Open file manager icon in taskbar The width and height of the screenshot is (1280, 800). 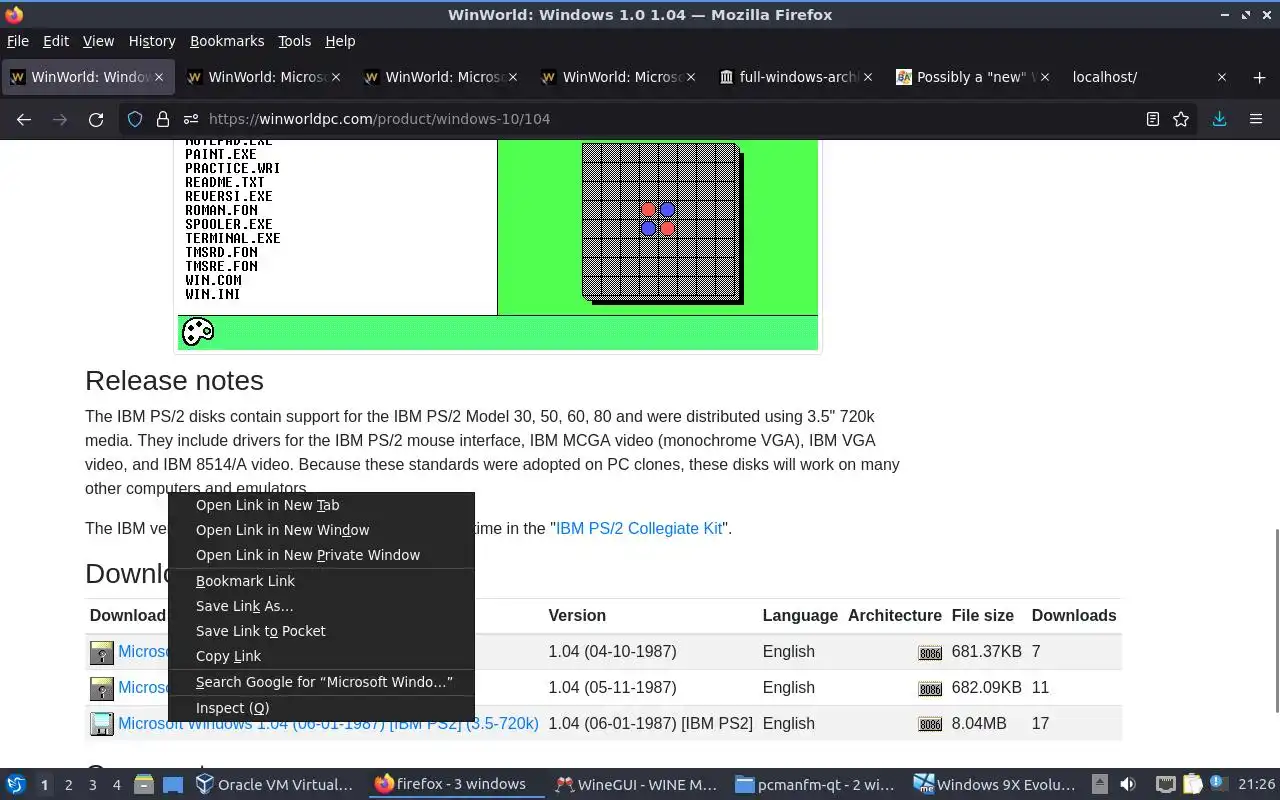[x=144, y=785]
